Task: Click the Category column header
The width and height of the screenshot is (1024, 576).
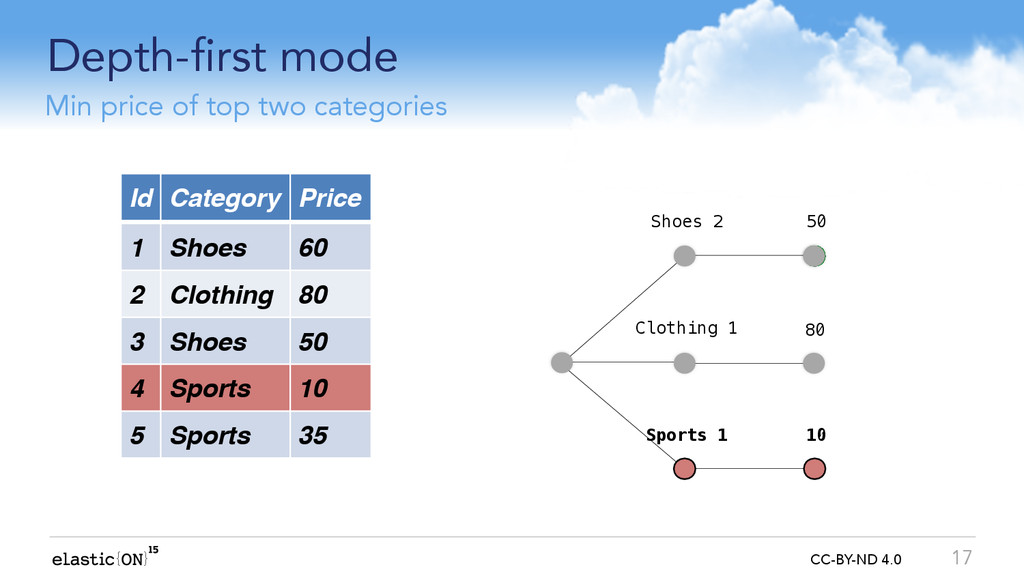Action: pyautogui.click(x=225, y=197)
